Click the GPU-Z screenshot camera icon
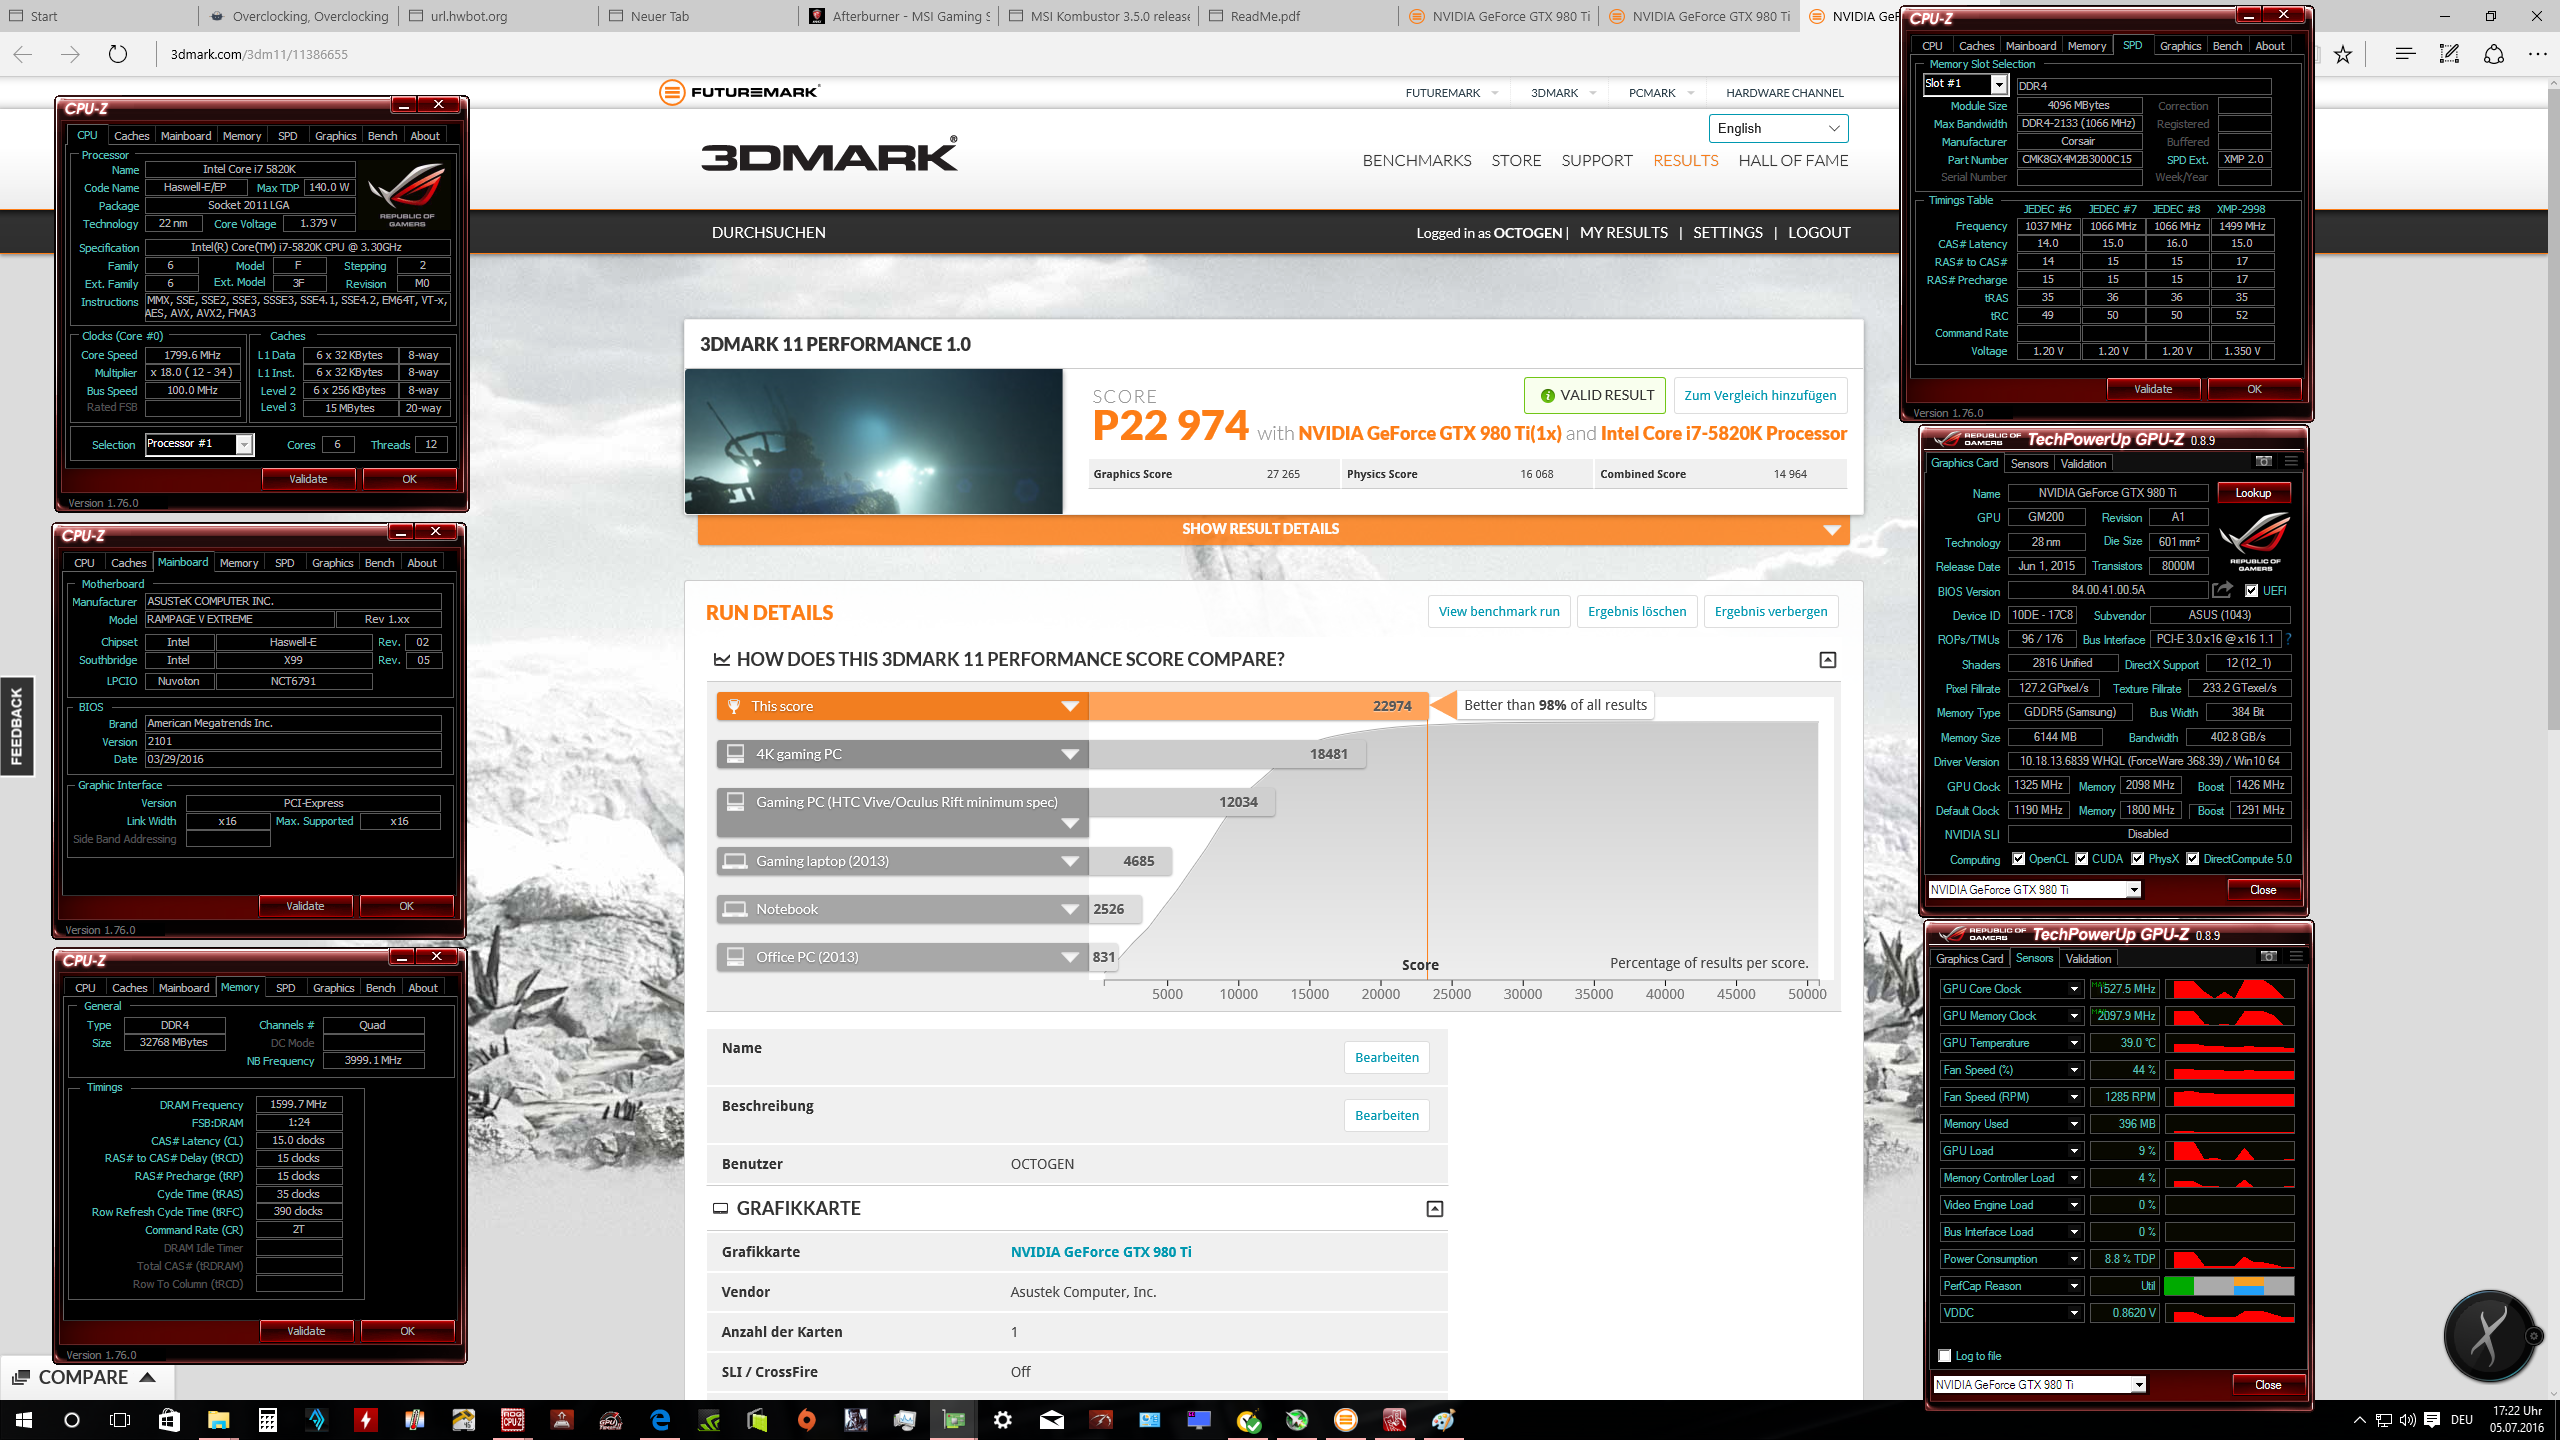 point(2264,462)
